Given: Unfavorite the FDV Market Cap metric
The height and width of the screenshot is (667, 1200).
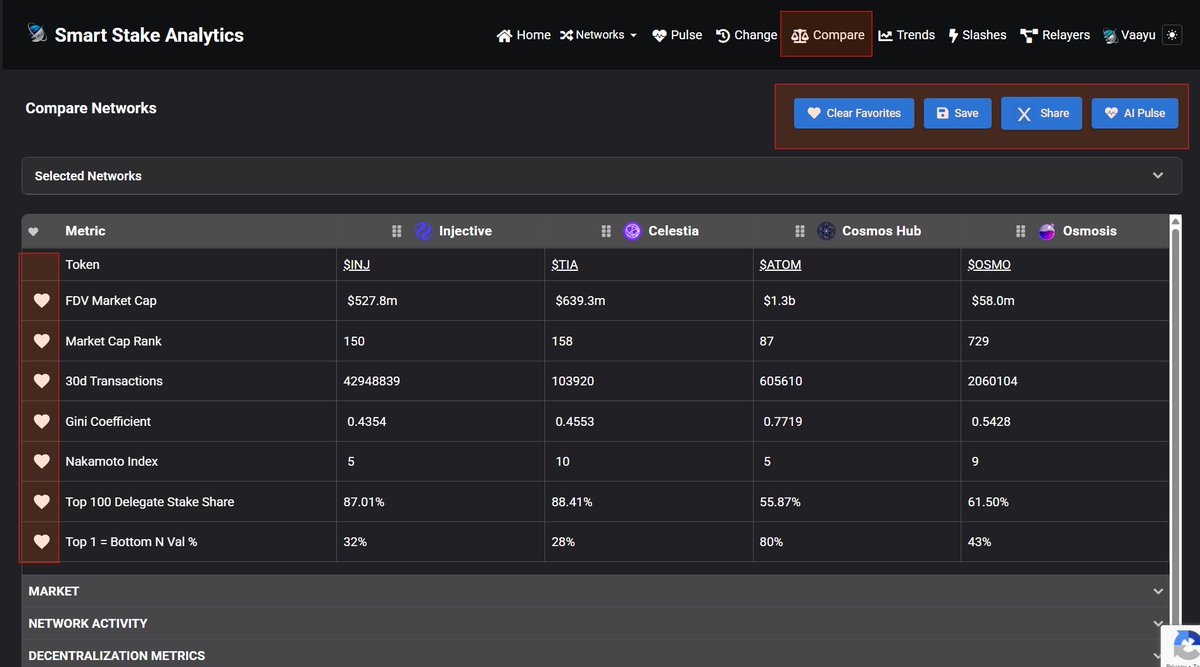Looking at the screenshot, I should pyautogui.click(x=41, y=301).
